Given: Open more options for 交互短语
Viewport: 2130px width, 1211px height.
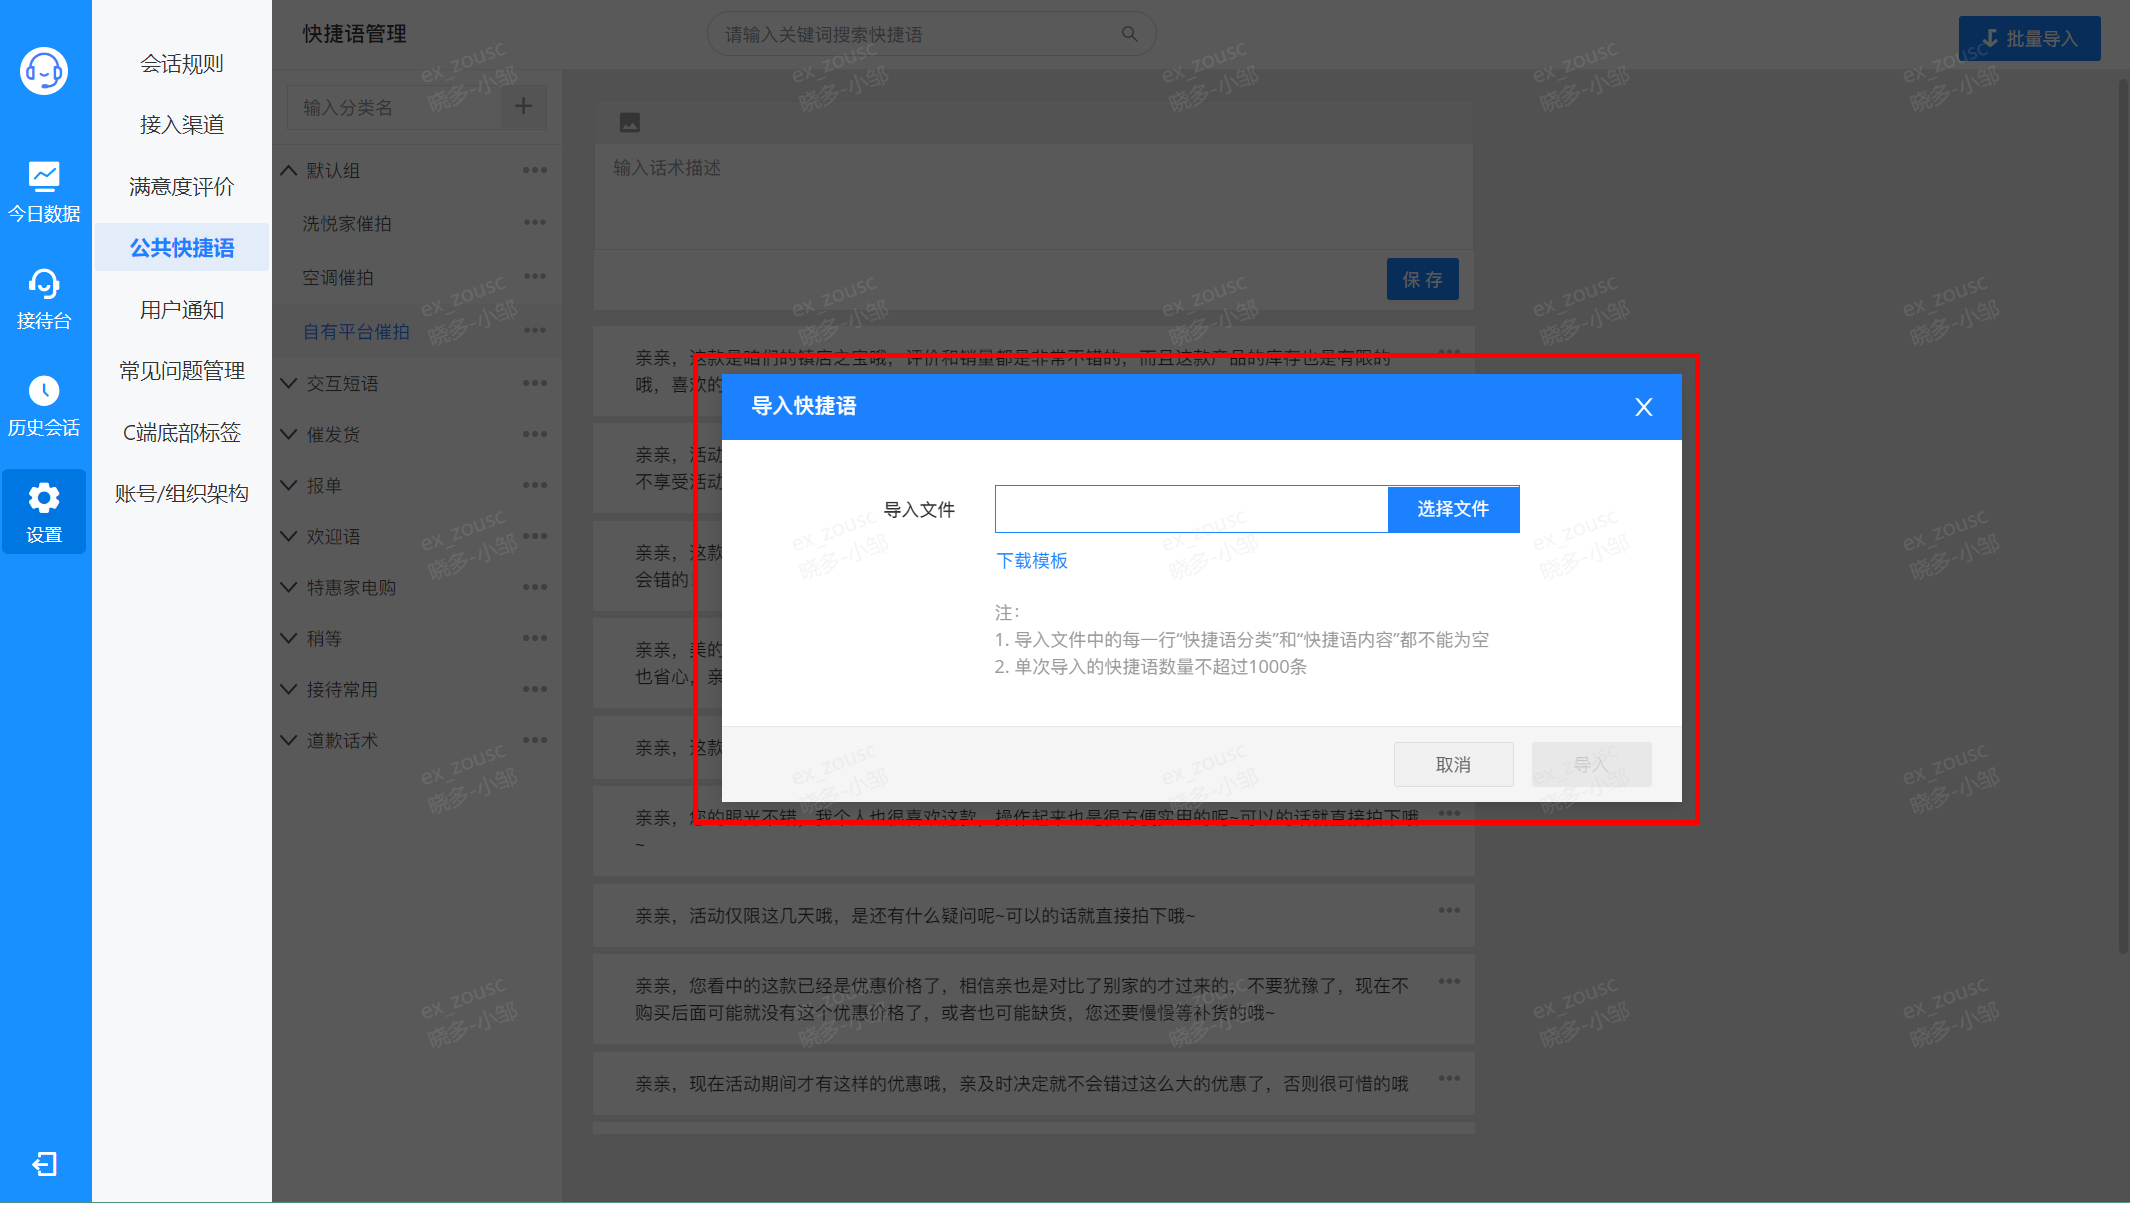Looking at the screenshot, I should pos(534,383).
